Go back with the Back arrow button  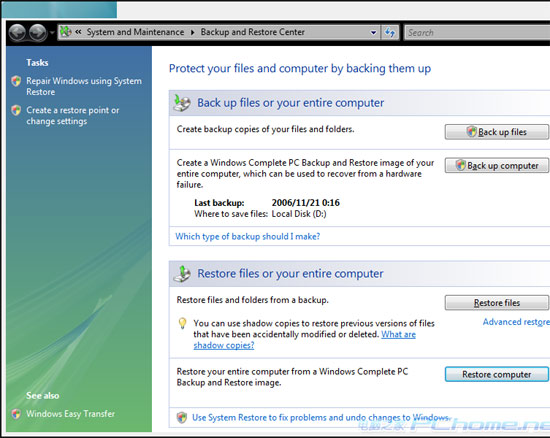[17, 32]
